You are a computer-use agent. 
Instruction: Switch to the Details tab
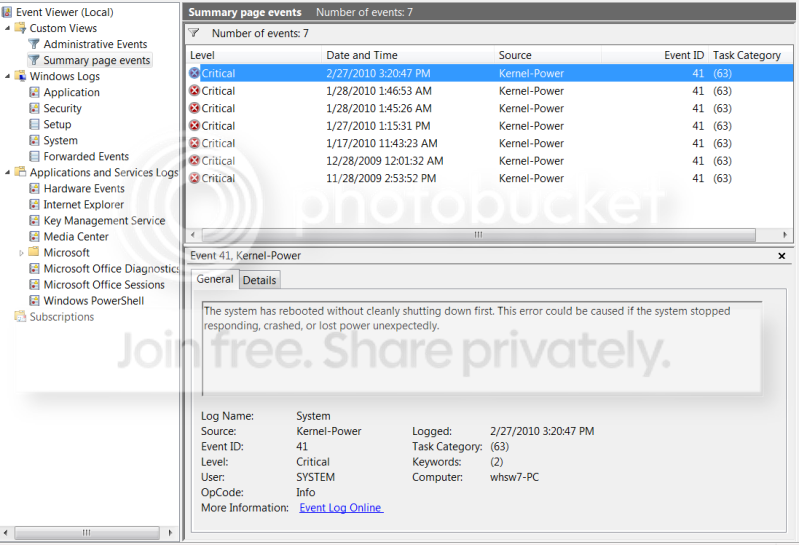coord(259,280)
